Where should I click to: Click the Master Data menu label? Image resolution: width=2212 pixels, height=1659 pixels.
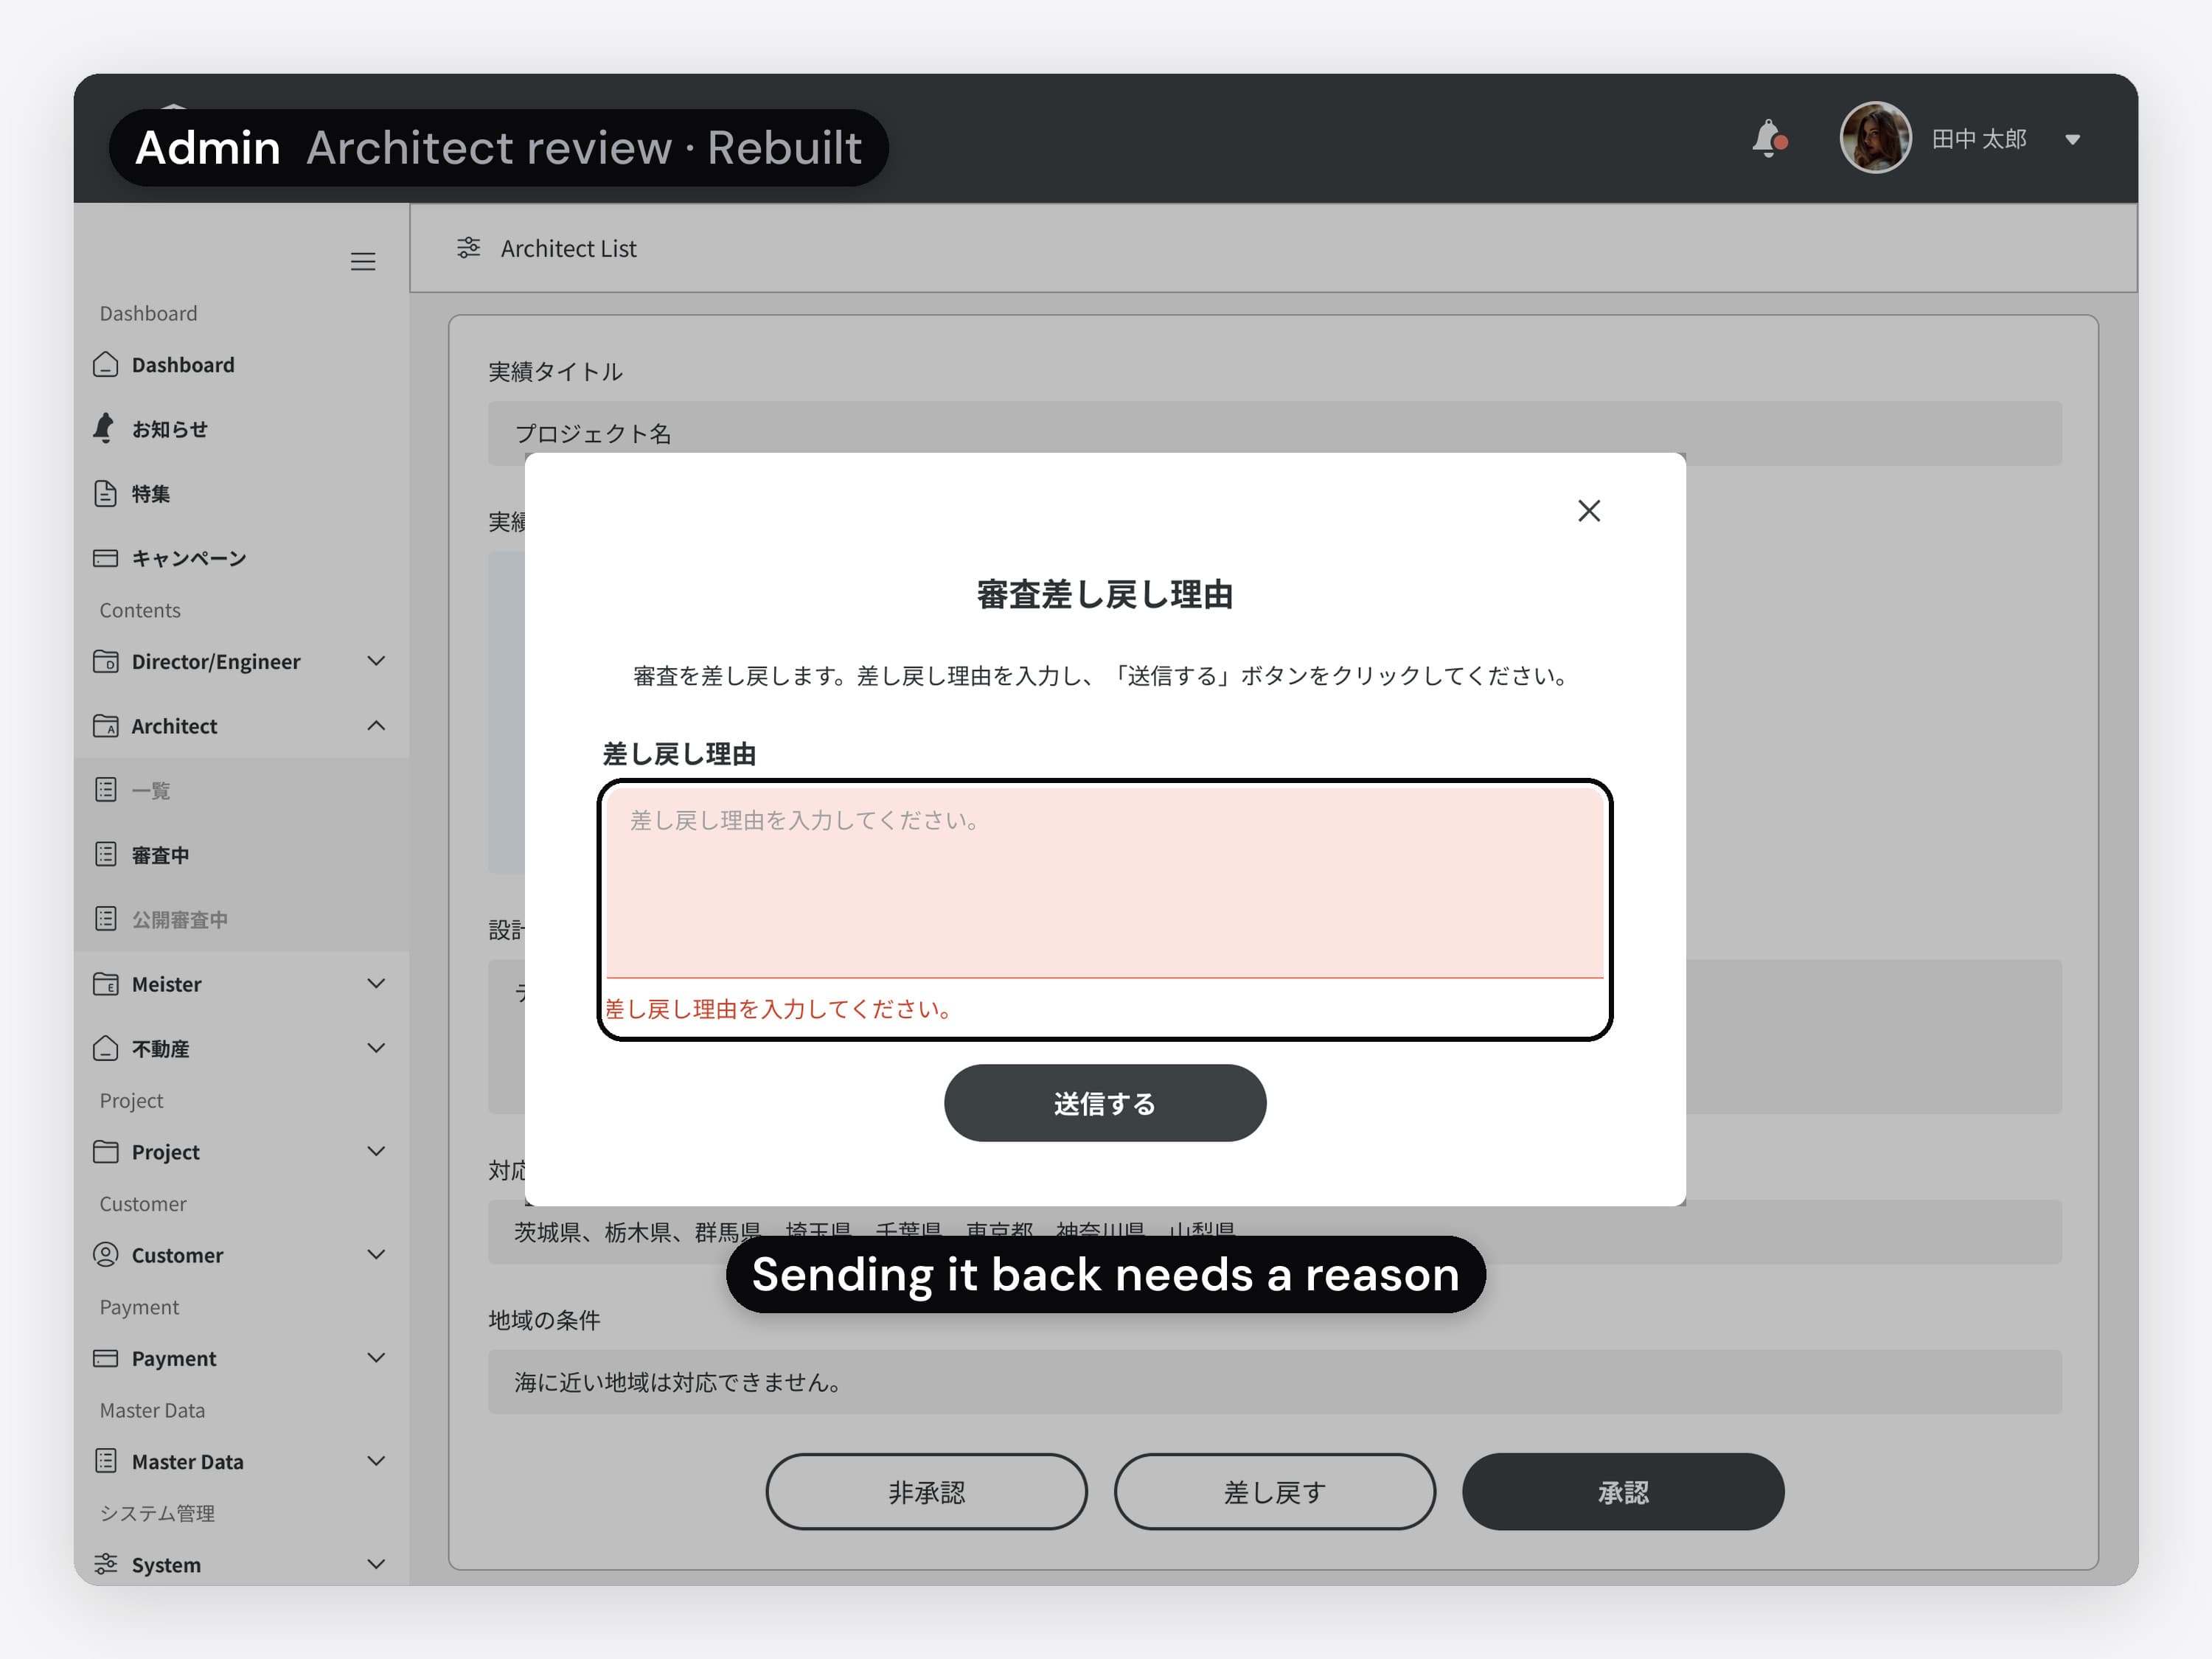(187, 1462)
